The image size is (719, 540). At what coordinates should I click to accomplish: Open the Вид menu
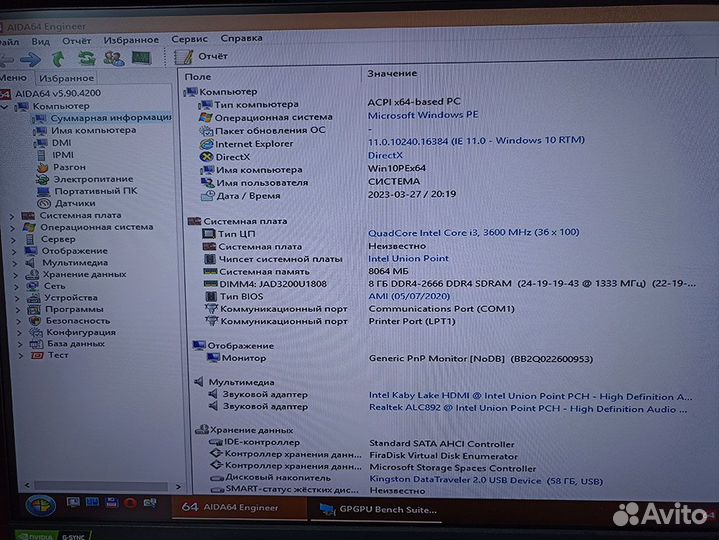tap(40, 41)
